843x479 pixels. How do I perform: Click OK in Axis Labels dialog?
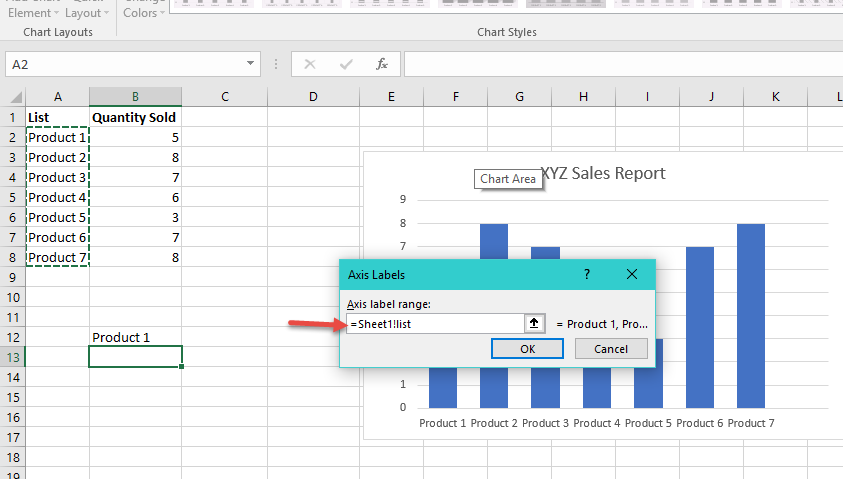tap(527, 348)
